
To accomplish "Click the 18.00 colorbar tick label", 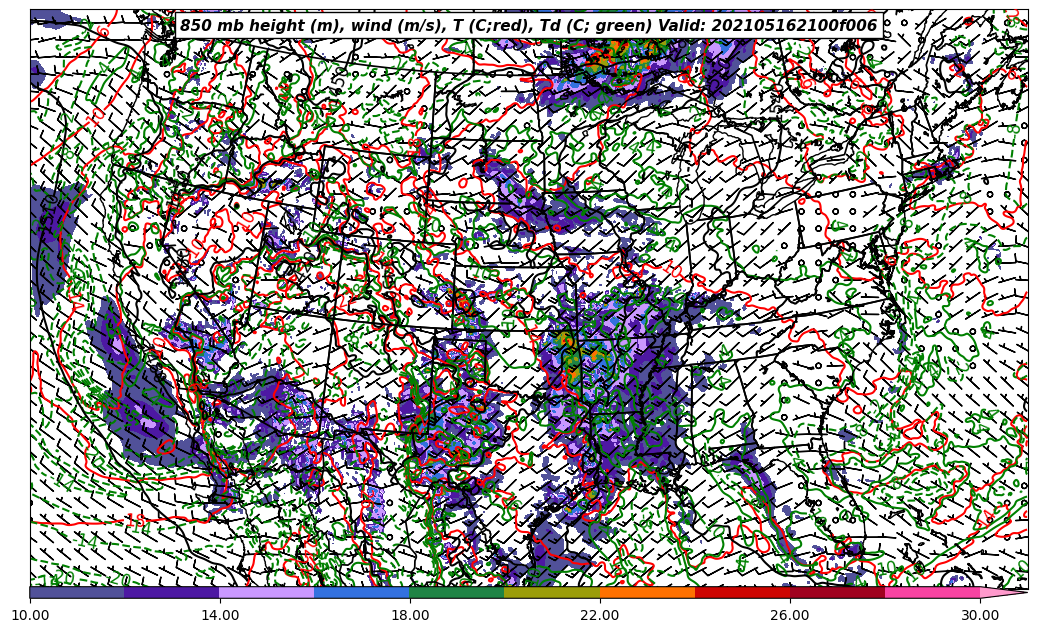I will 410,615.
